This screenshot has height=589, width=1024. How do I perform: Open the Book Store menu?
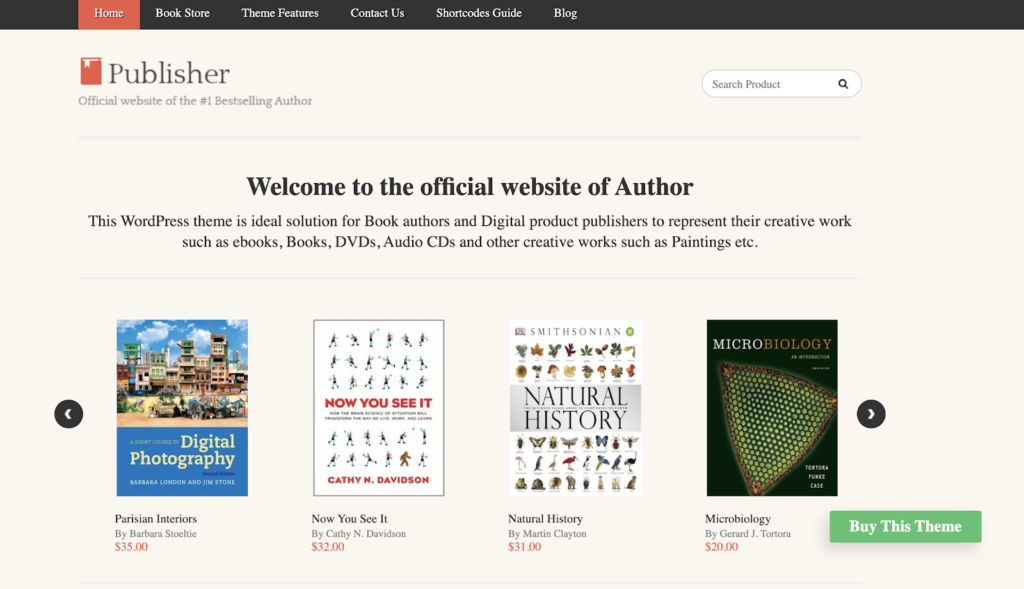(182, 13)
